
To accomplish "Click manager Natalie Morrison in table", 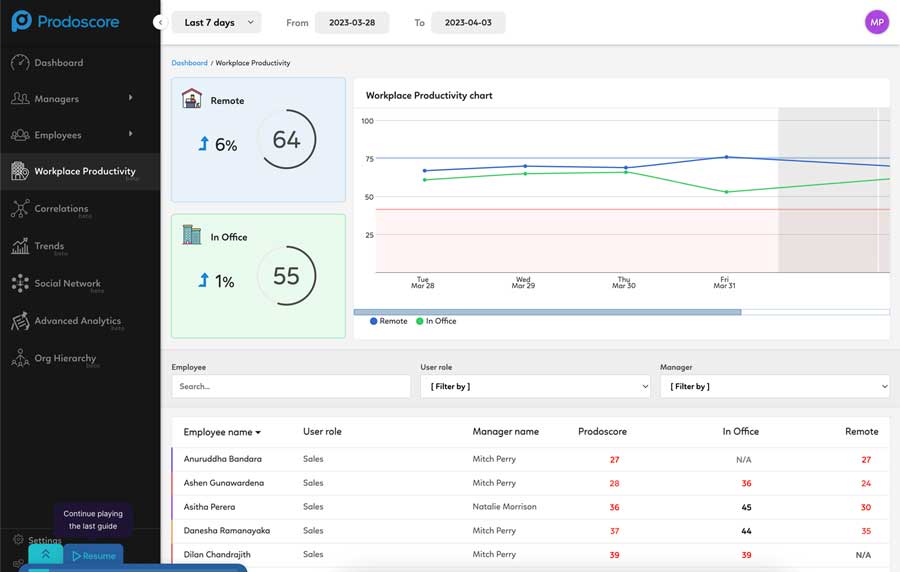I will 505,507.
